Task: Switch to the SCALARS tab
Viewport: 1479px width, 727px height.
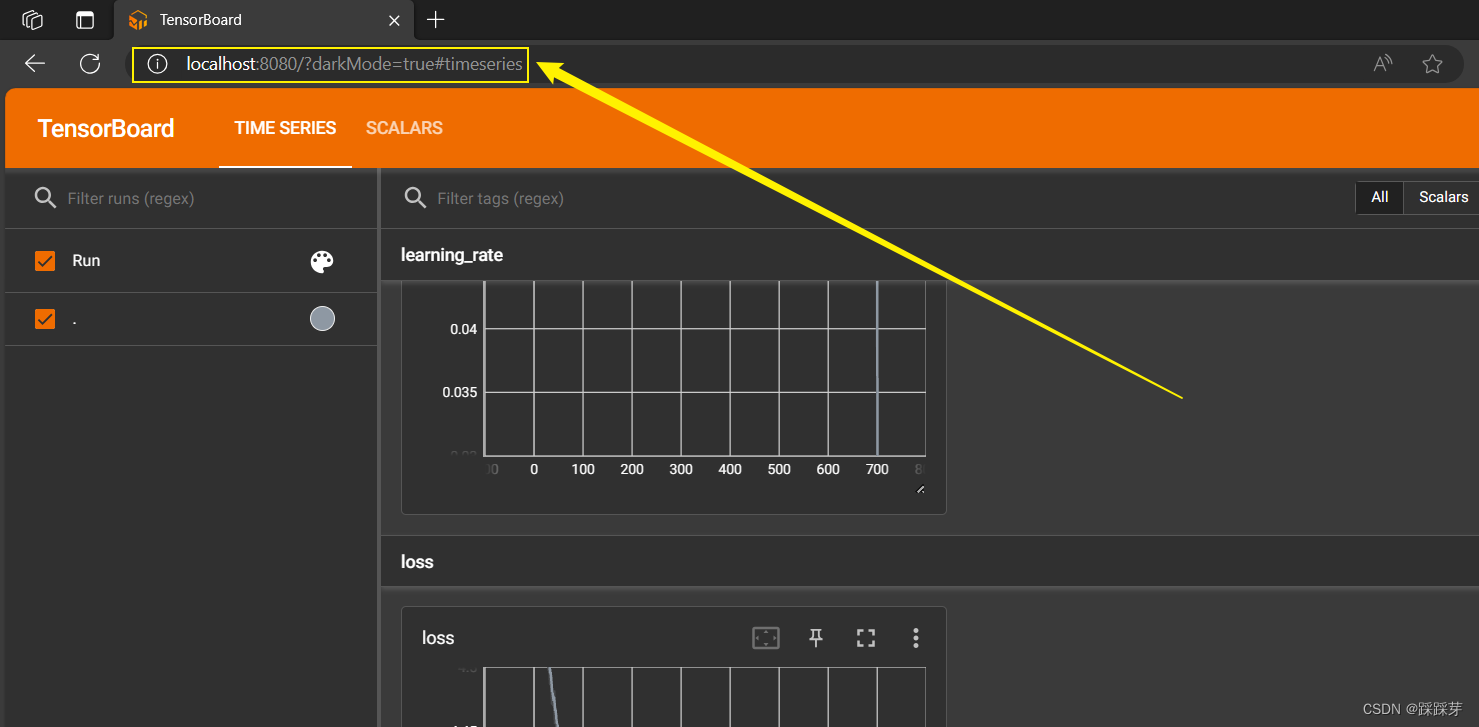Action: [x=404, y=128]
